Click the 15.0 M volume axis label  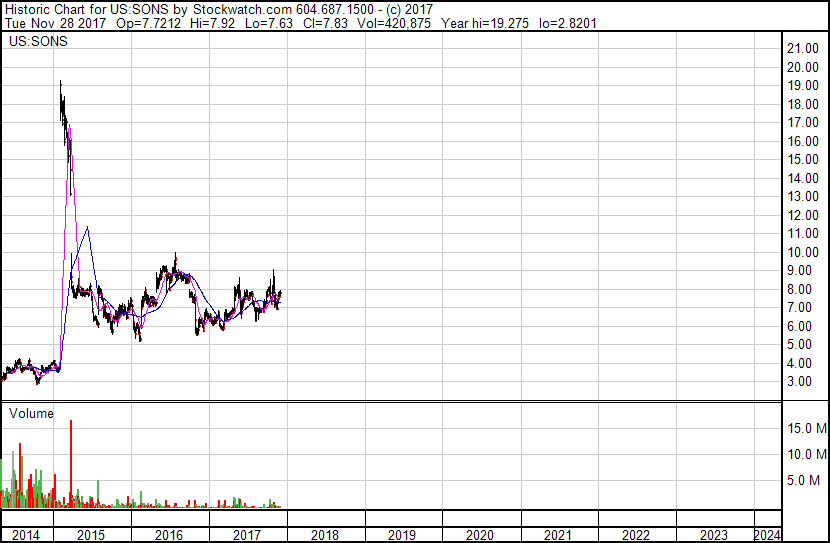tap(807, 428)
